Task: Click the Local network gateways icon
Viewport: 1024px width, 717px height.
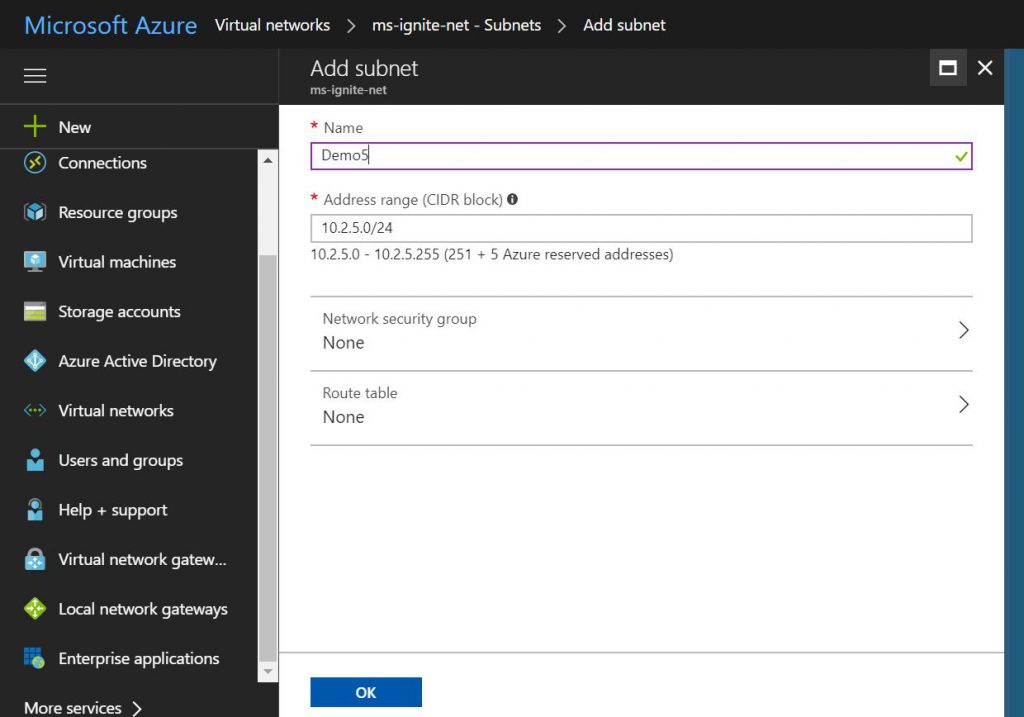Action: 35,609
